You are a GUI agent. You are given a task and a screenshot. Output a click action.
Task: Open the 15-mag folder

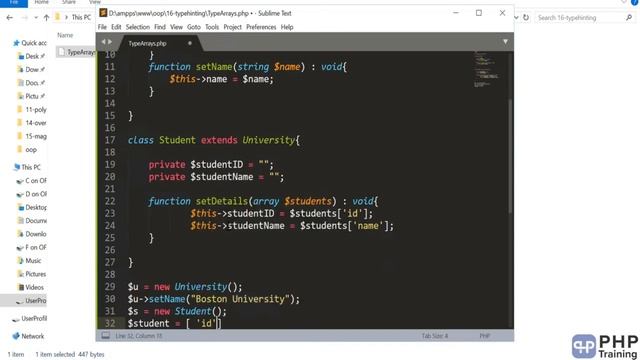[32, 136]
